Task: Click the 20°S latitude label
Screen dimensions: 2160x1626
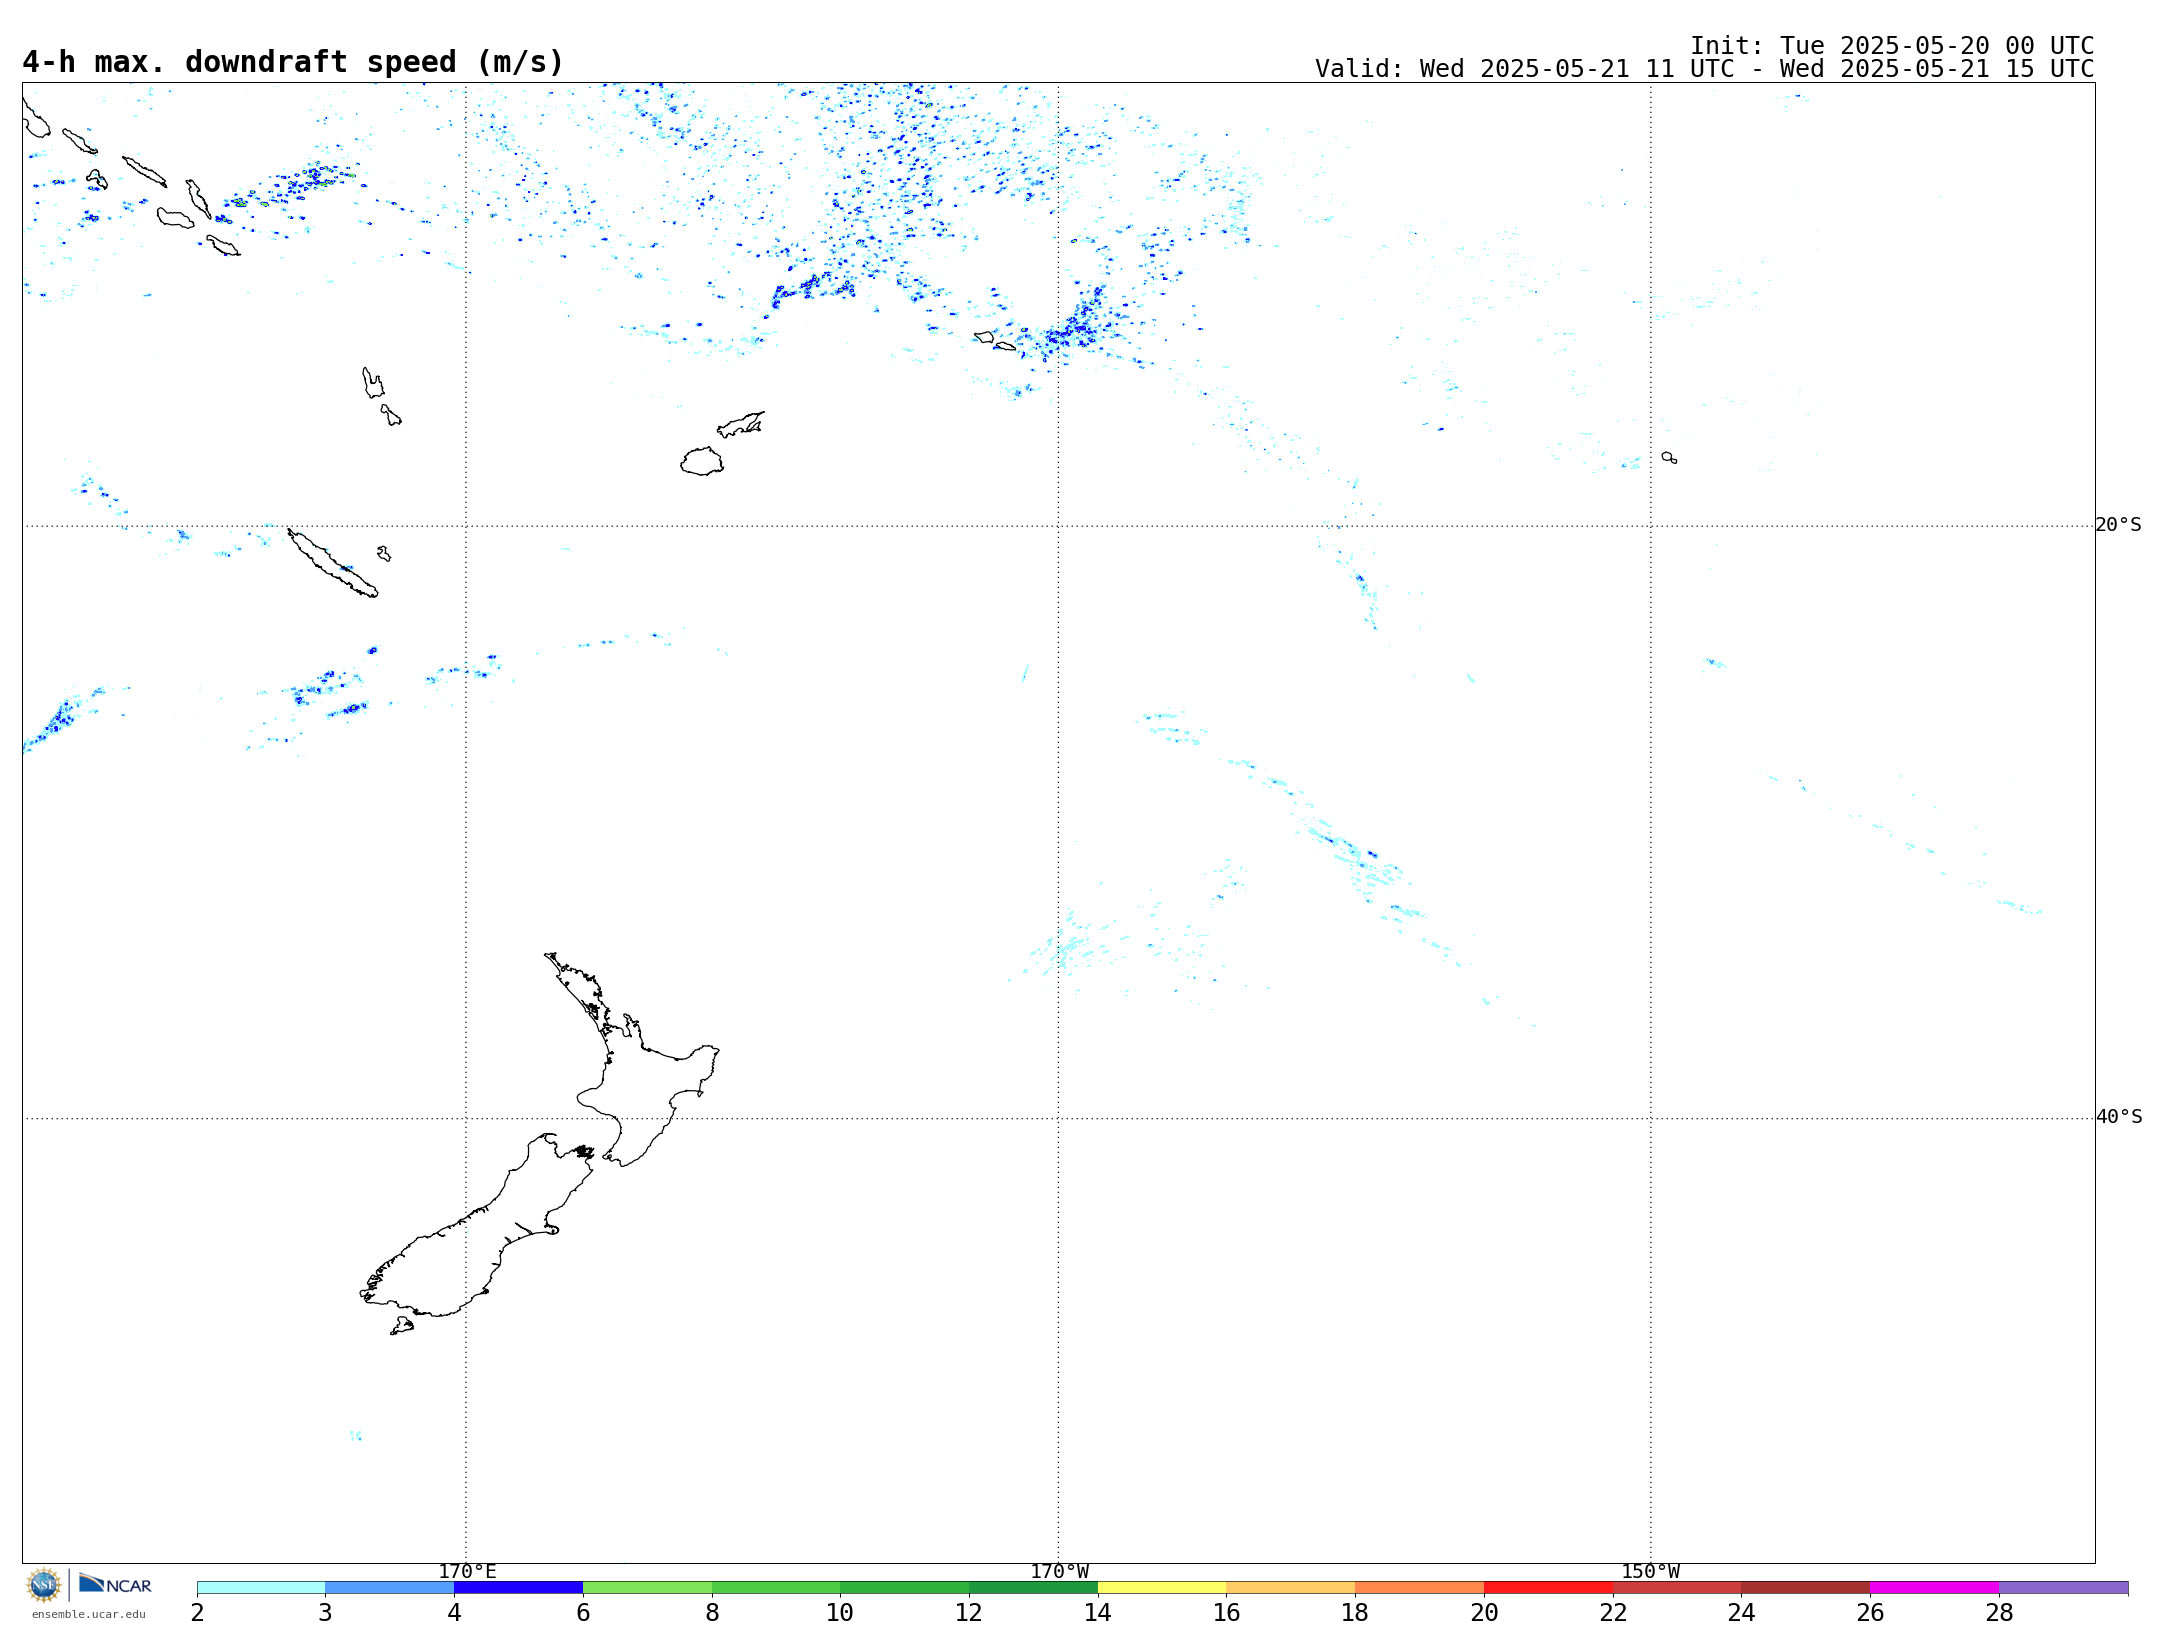Action: coord(2118,525)
